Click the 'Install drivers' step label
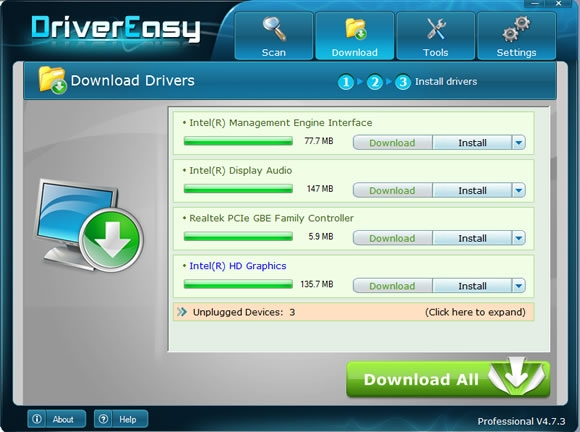Image resolution: width=580 pixels, height=432 pixels. tap(446, 81)
